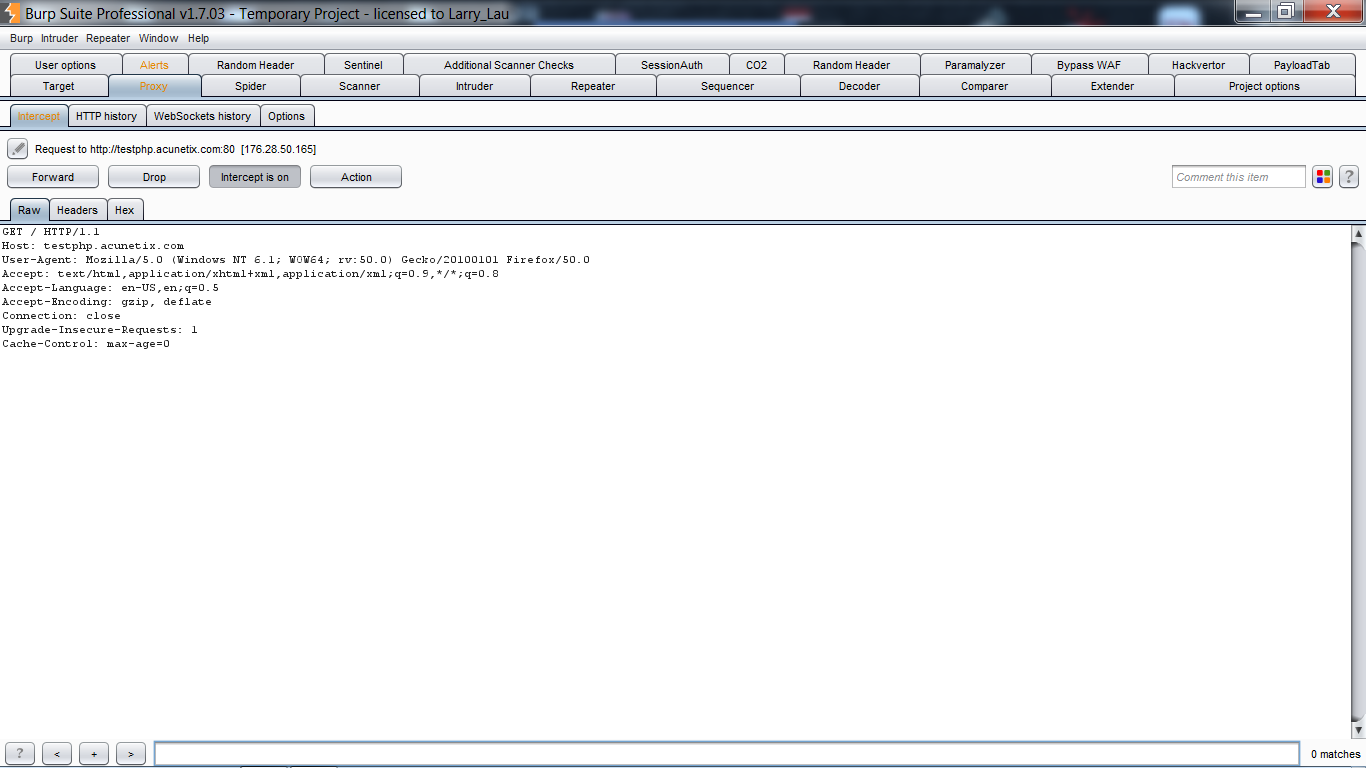Click the vertical scrollbar track of the request editor
Screen dimensions: 1366x768
pyautogui.click(x=1358, y=482)
